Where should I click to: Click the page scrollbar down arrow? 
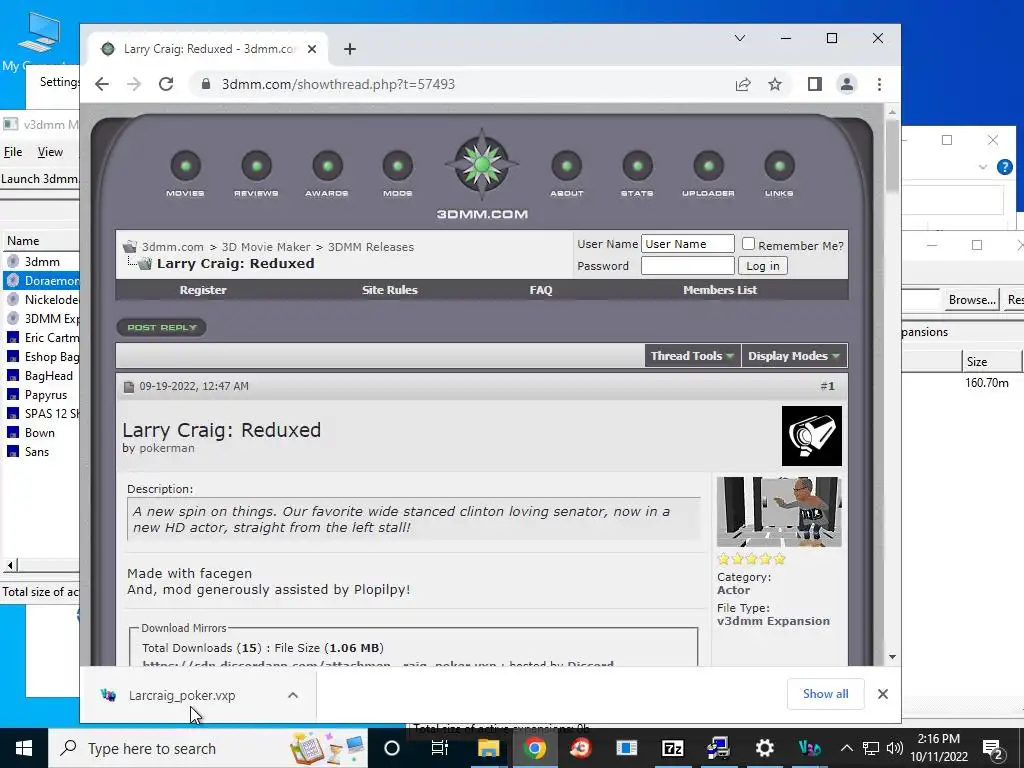click(x=892, y=657)
